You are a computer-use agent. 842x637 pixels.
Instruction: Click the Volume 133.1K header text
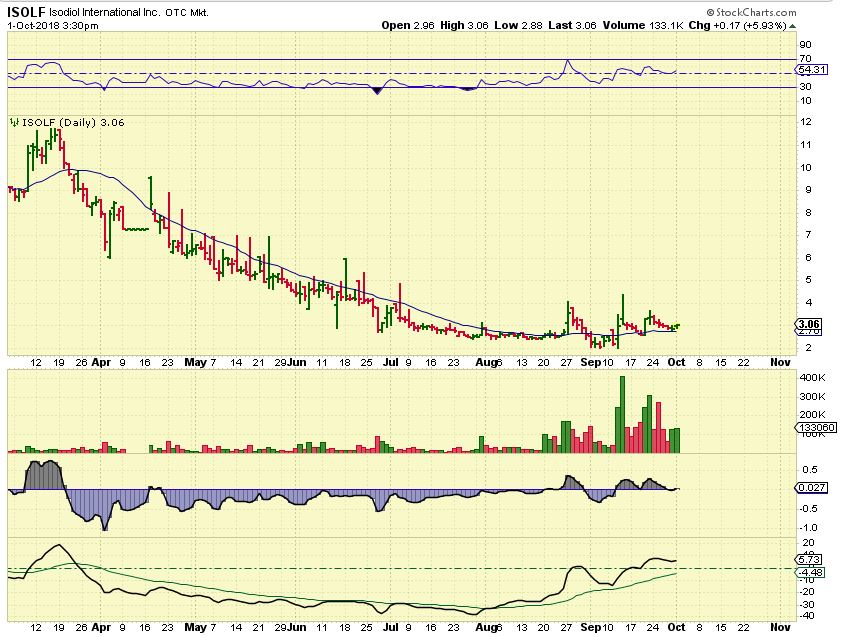click(x=642, y=25)
